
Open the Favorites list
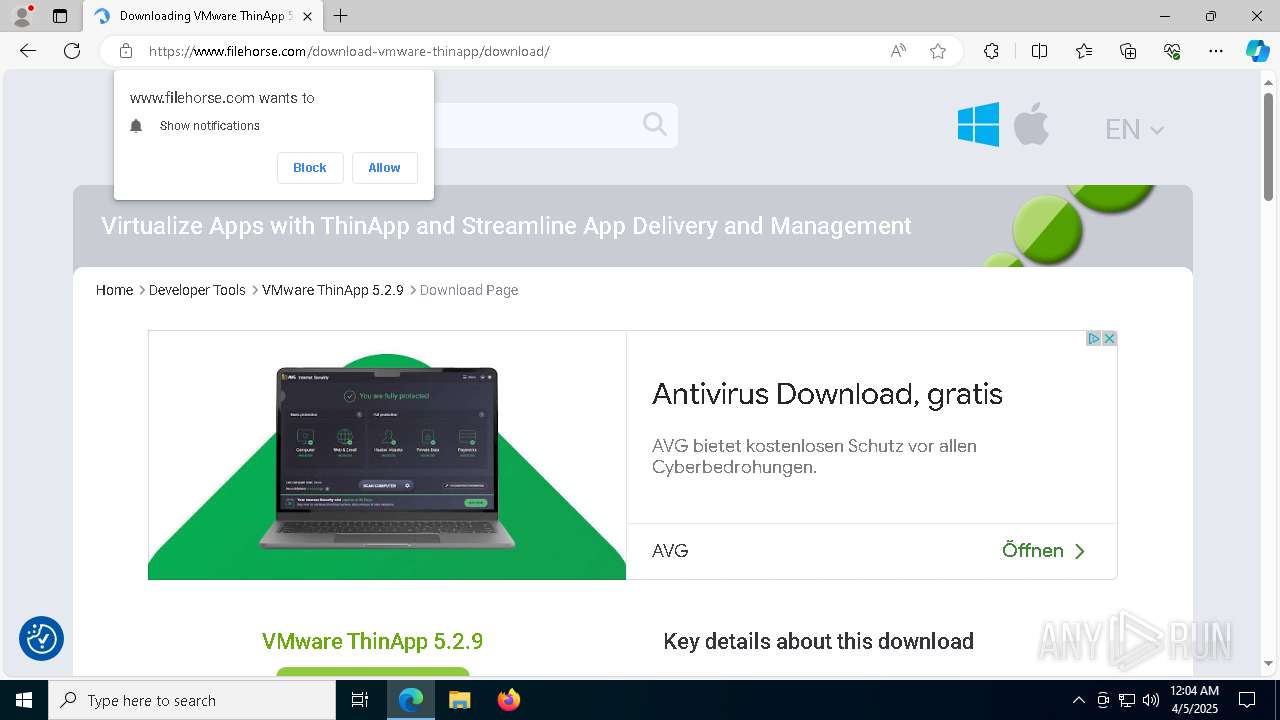pos(1084,51)
